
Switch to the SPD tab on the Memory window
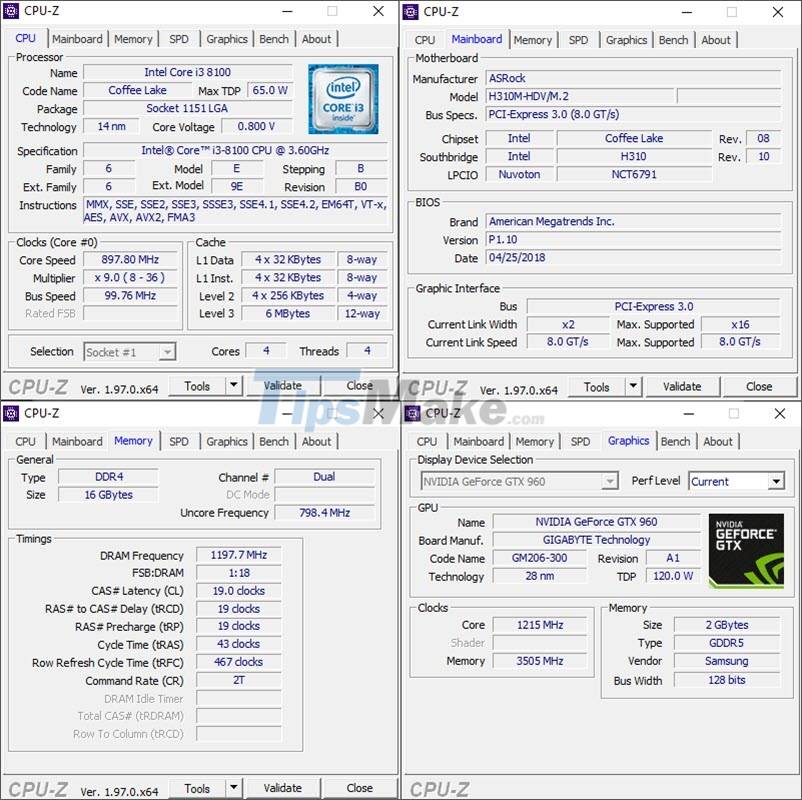(180, 440)
